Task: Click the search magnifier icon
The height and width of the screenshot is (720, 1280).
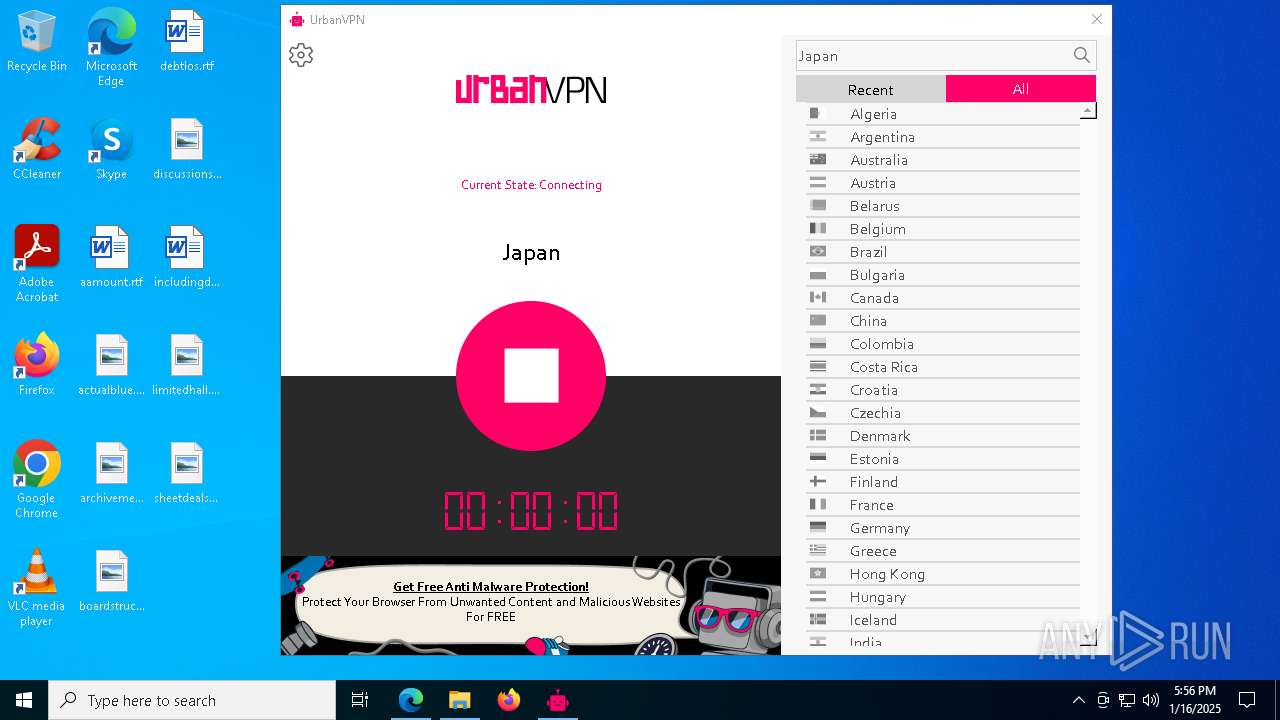Action: pos(1081,56)
